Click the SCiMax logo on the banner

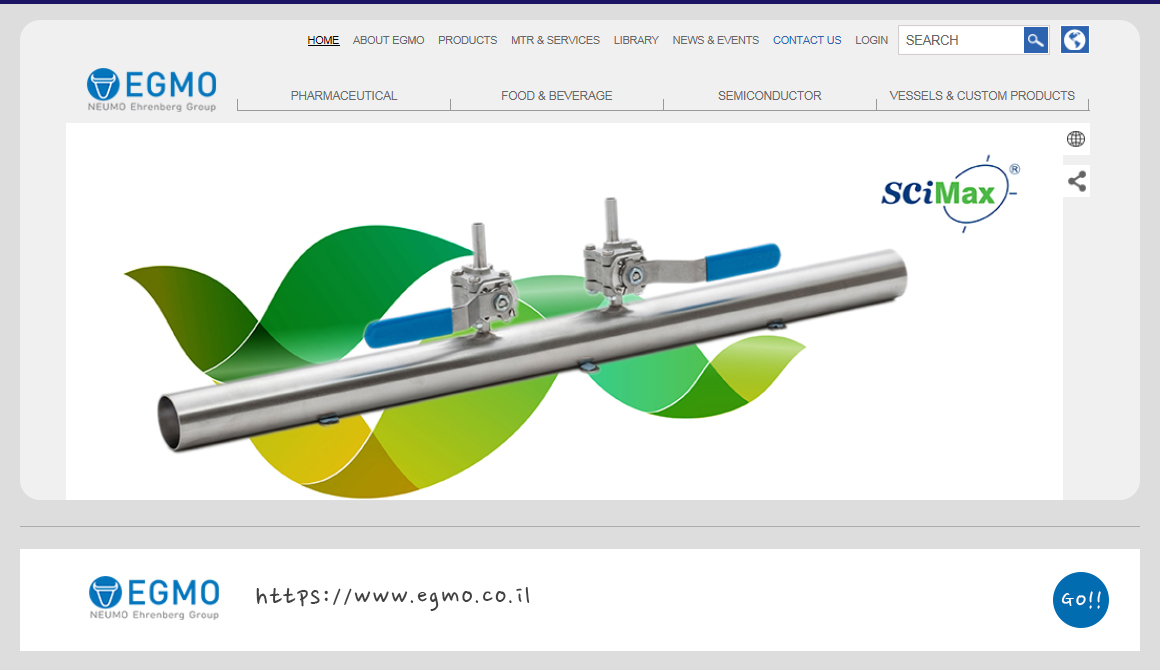(x=951, y=194)
